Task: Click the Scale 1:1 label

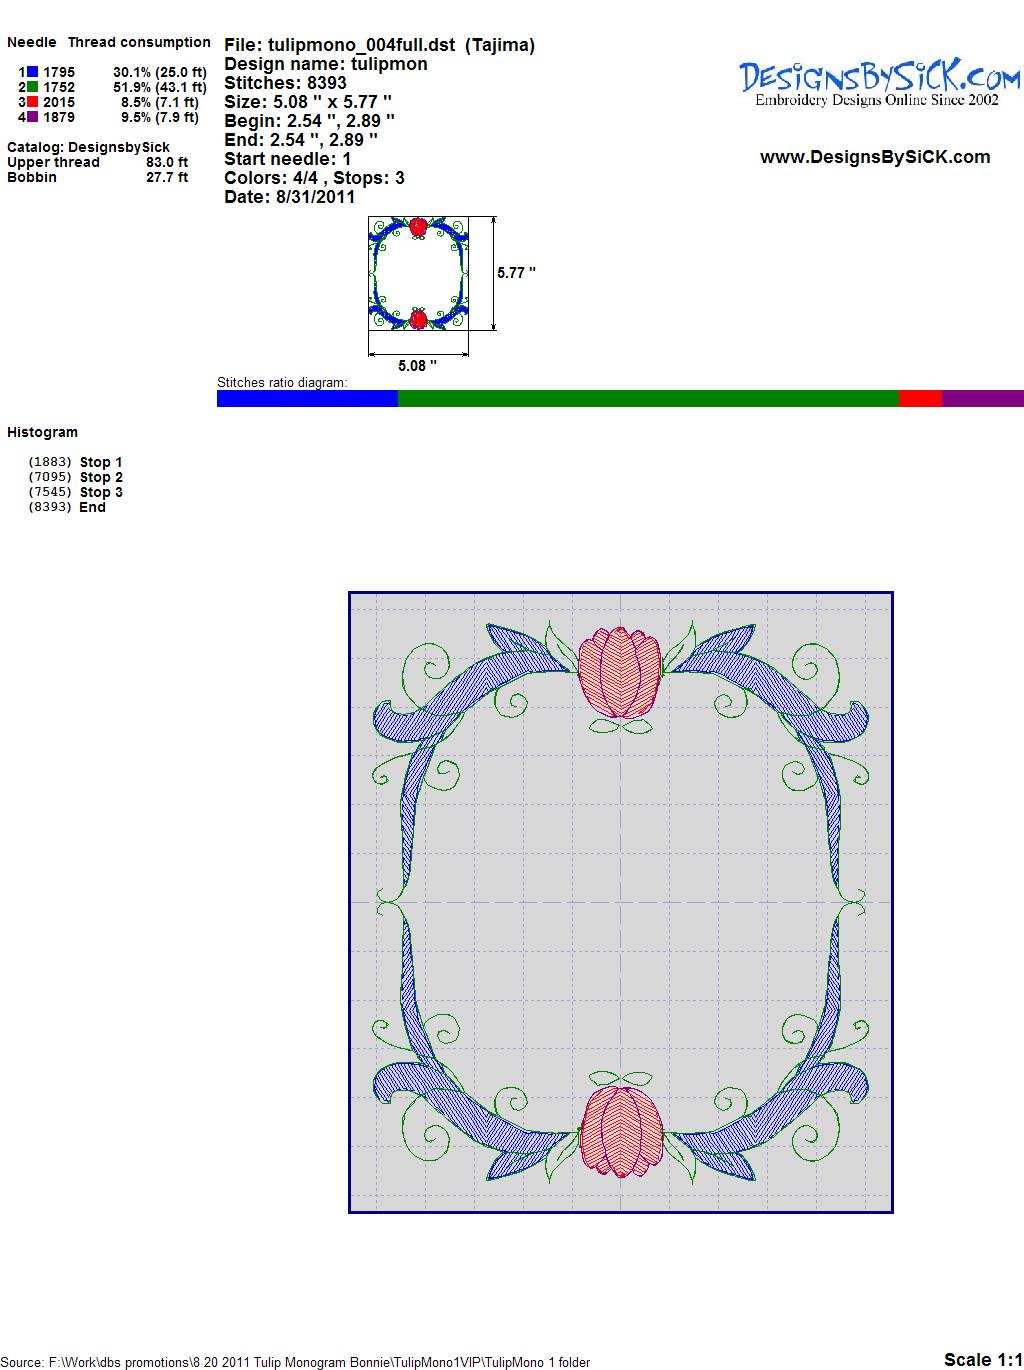Action: coord(982,1359)
